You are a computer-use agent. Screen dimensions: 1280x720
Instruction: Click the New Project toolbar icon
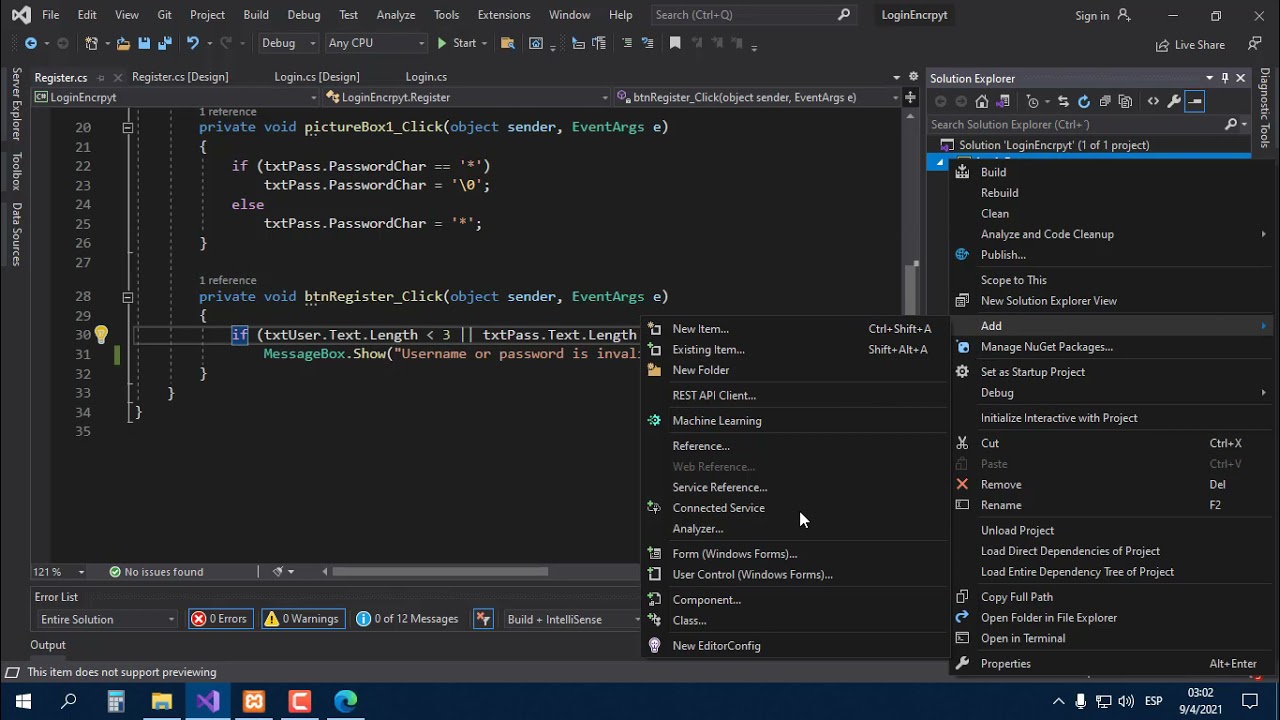pos(92,43)
